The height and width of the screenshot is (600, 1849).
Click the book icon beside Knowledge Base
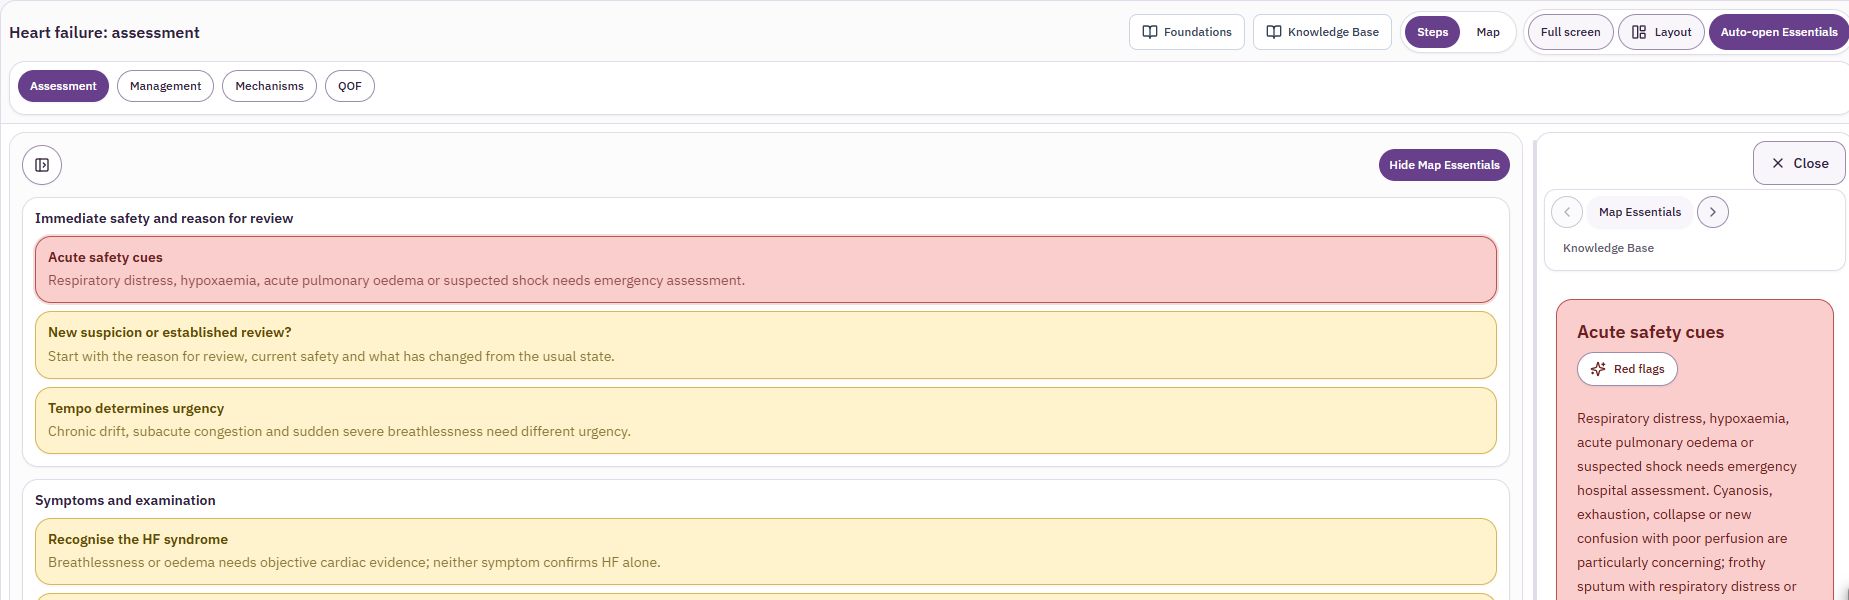click(1274, 32)
